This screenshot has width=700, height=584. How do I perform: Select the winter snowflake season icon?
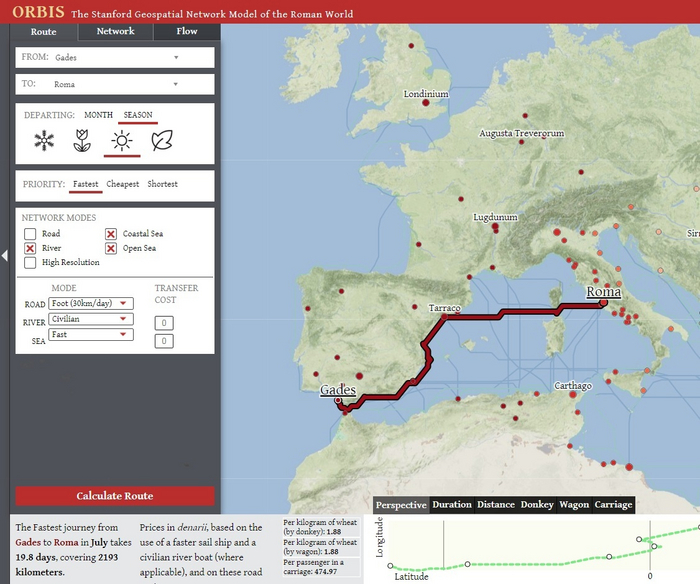tap(44, 141)
